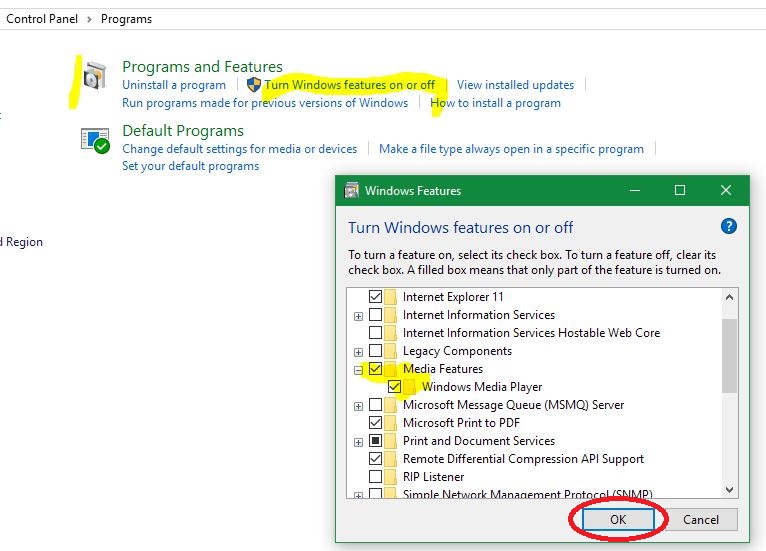Click the Legacy Components folder icon
766x551 pixels.
point(390,351)
